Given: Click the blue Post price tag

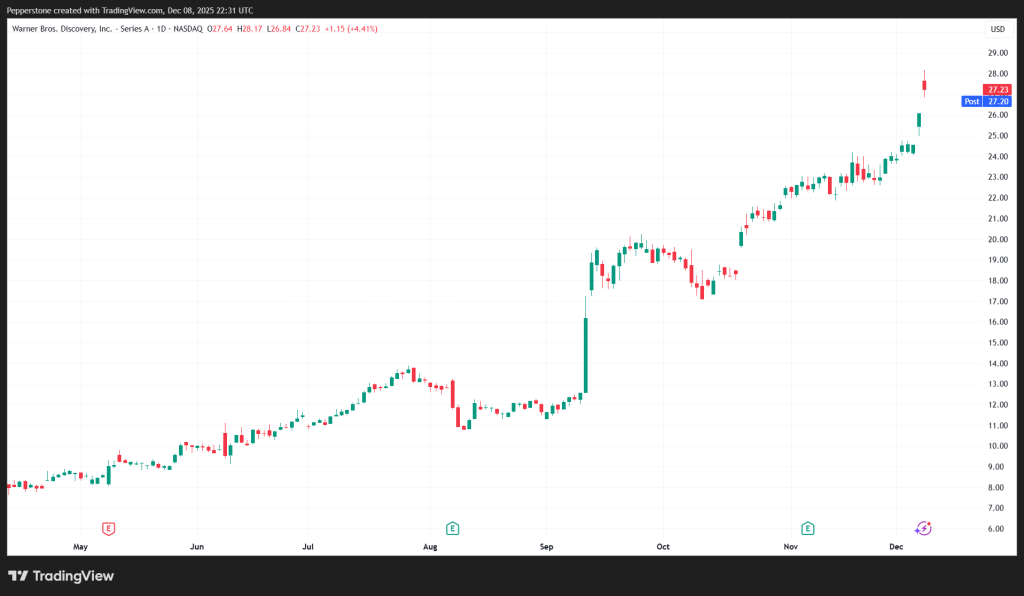Looking at the screenshot, I should 971,101.
